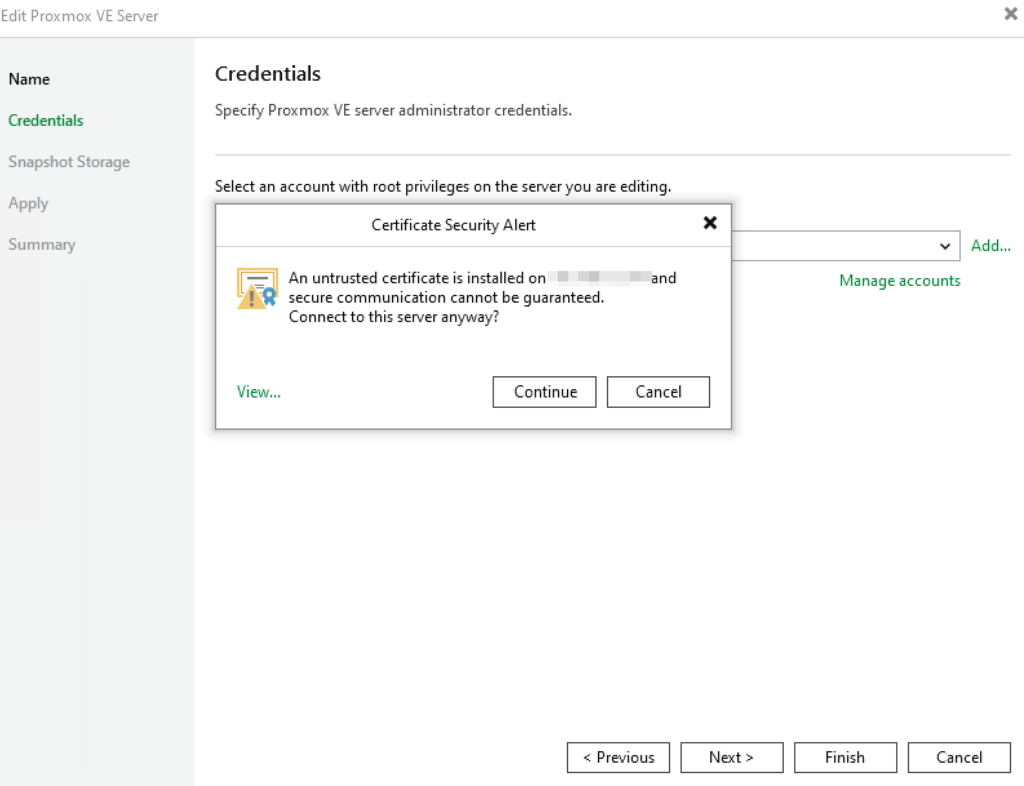
Task: Click the Certificate Security Alert title bar
Action: point(453,225)
